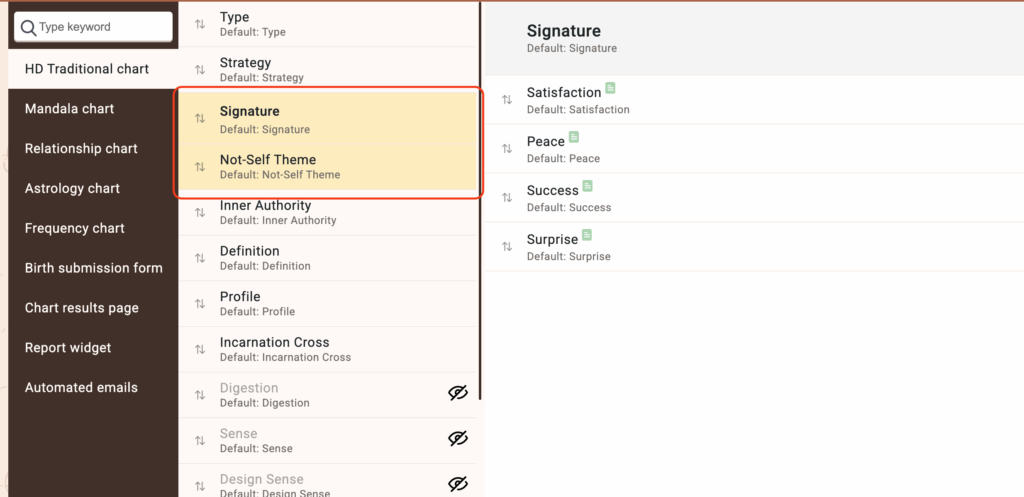1024x497 pixels.
Task: Click the sort arrows beside Inner Authority
Action: pyautogui.click(x=200, y=212)
